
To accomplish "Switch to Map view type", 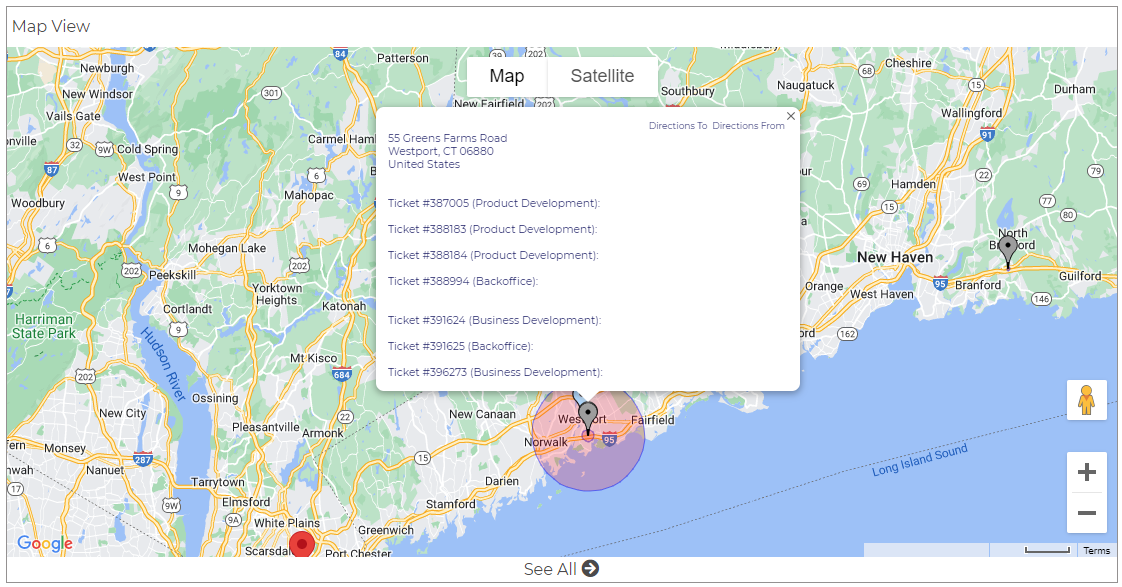I will click(507, 76).
